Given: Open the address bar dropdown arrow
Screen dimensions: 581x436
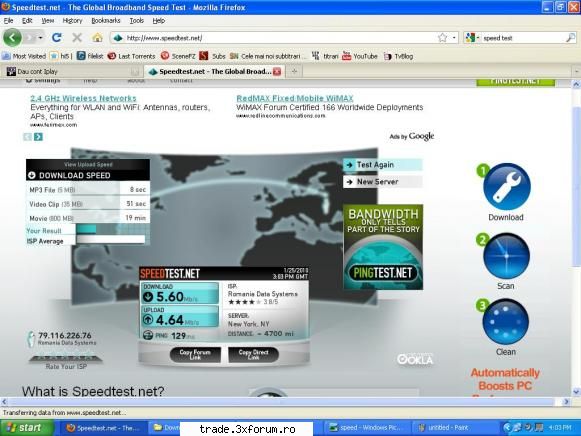Looking at the screenshot, I should click(454, 37).
